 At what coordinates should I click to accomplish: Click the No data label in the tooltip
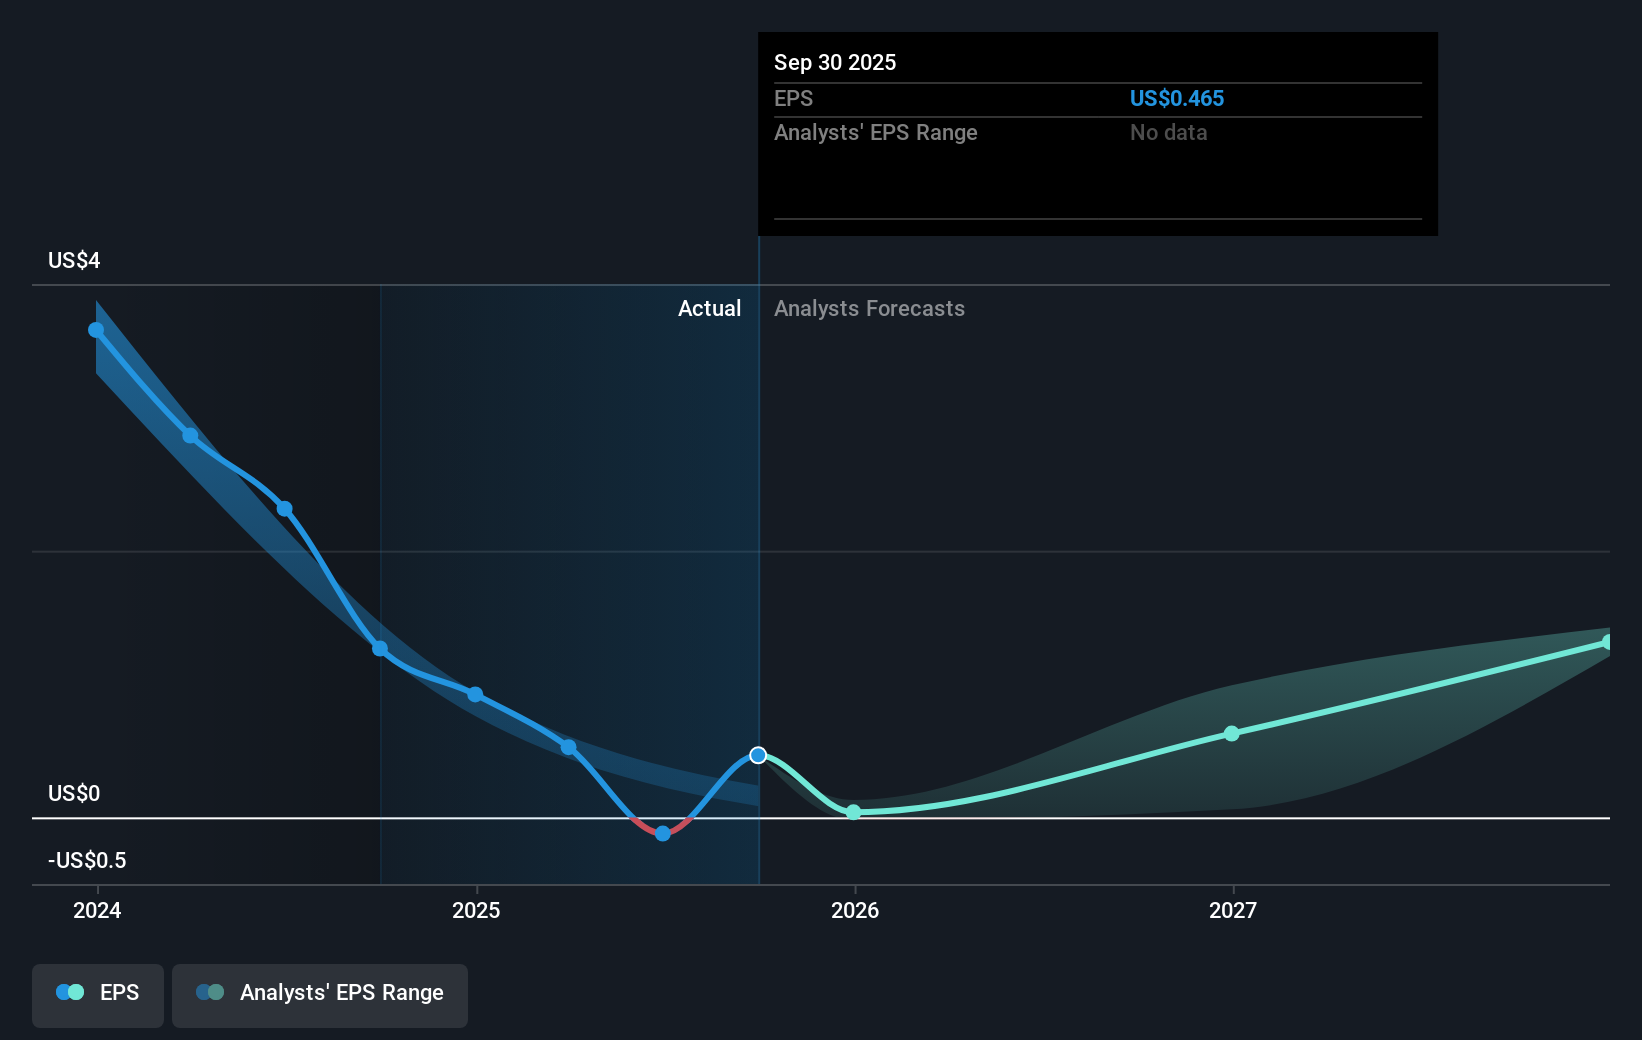click(x=1168, y=132)
